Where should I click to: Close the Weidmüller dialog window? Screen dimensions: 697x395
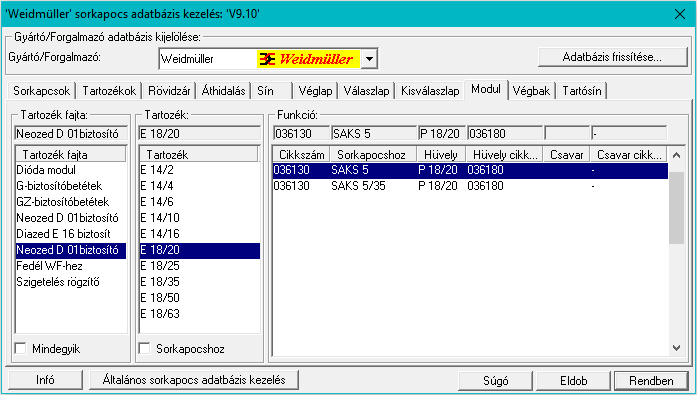[680, 14]
